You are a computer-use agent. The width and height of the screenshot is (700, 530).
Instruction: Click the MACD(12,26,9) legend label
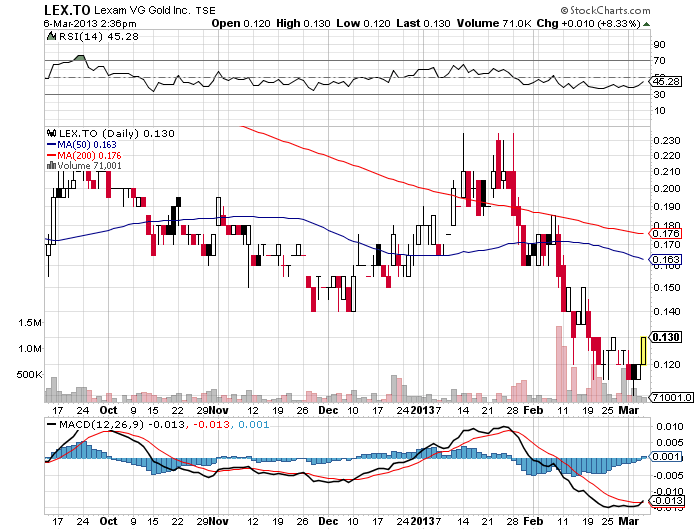tap(101, 424)
